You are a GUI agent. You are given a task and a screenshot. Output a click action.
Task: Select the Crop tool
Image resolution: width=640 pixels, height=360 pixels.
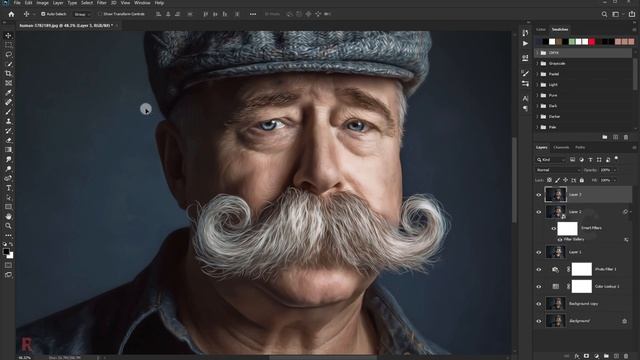(x=8, y=73)
